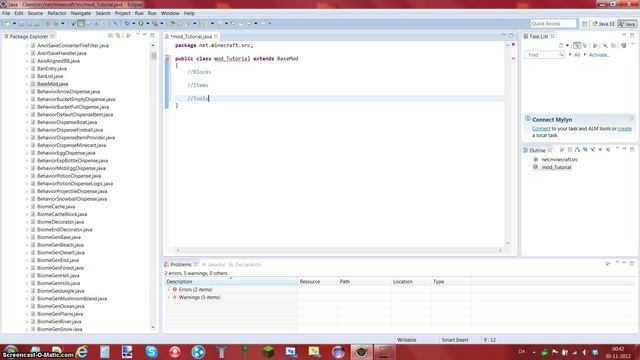Viewport: 640px width, 360px height.
Task: Click the create link in Mylyn panel
Action: (624, 129)
